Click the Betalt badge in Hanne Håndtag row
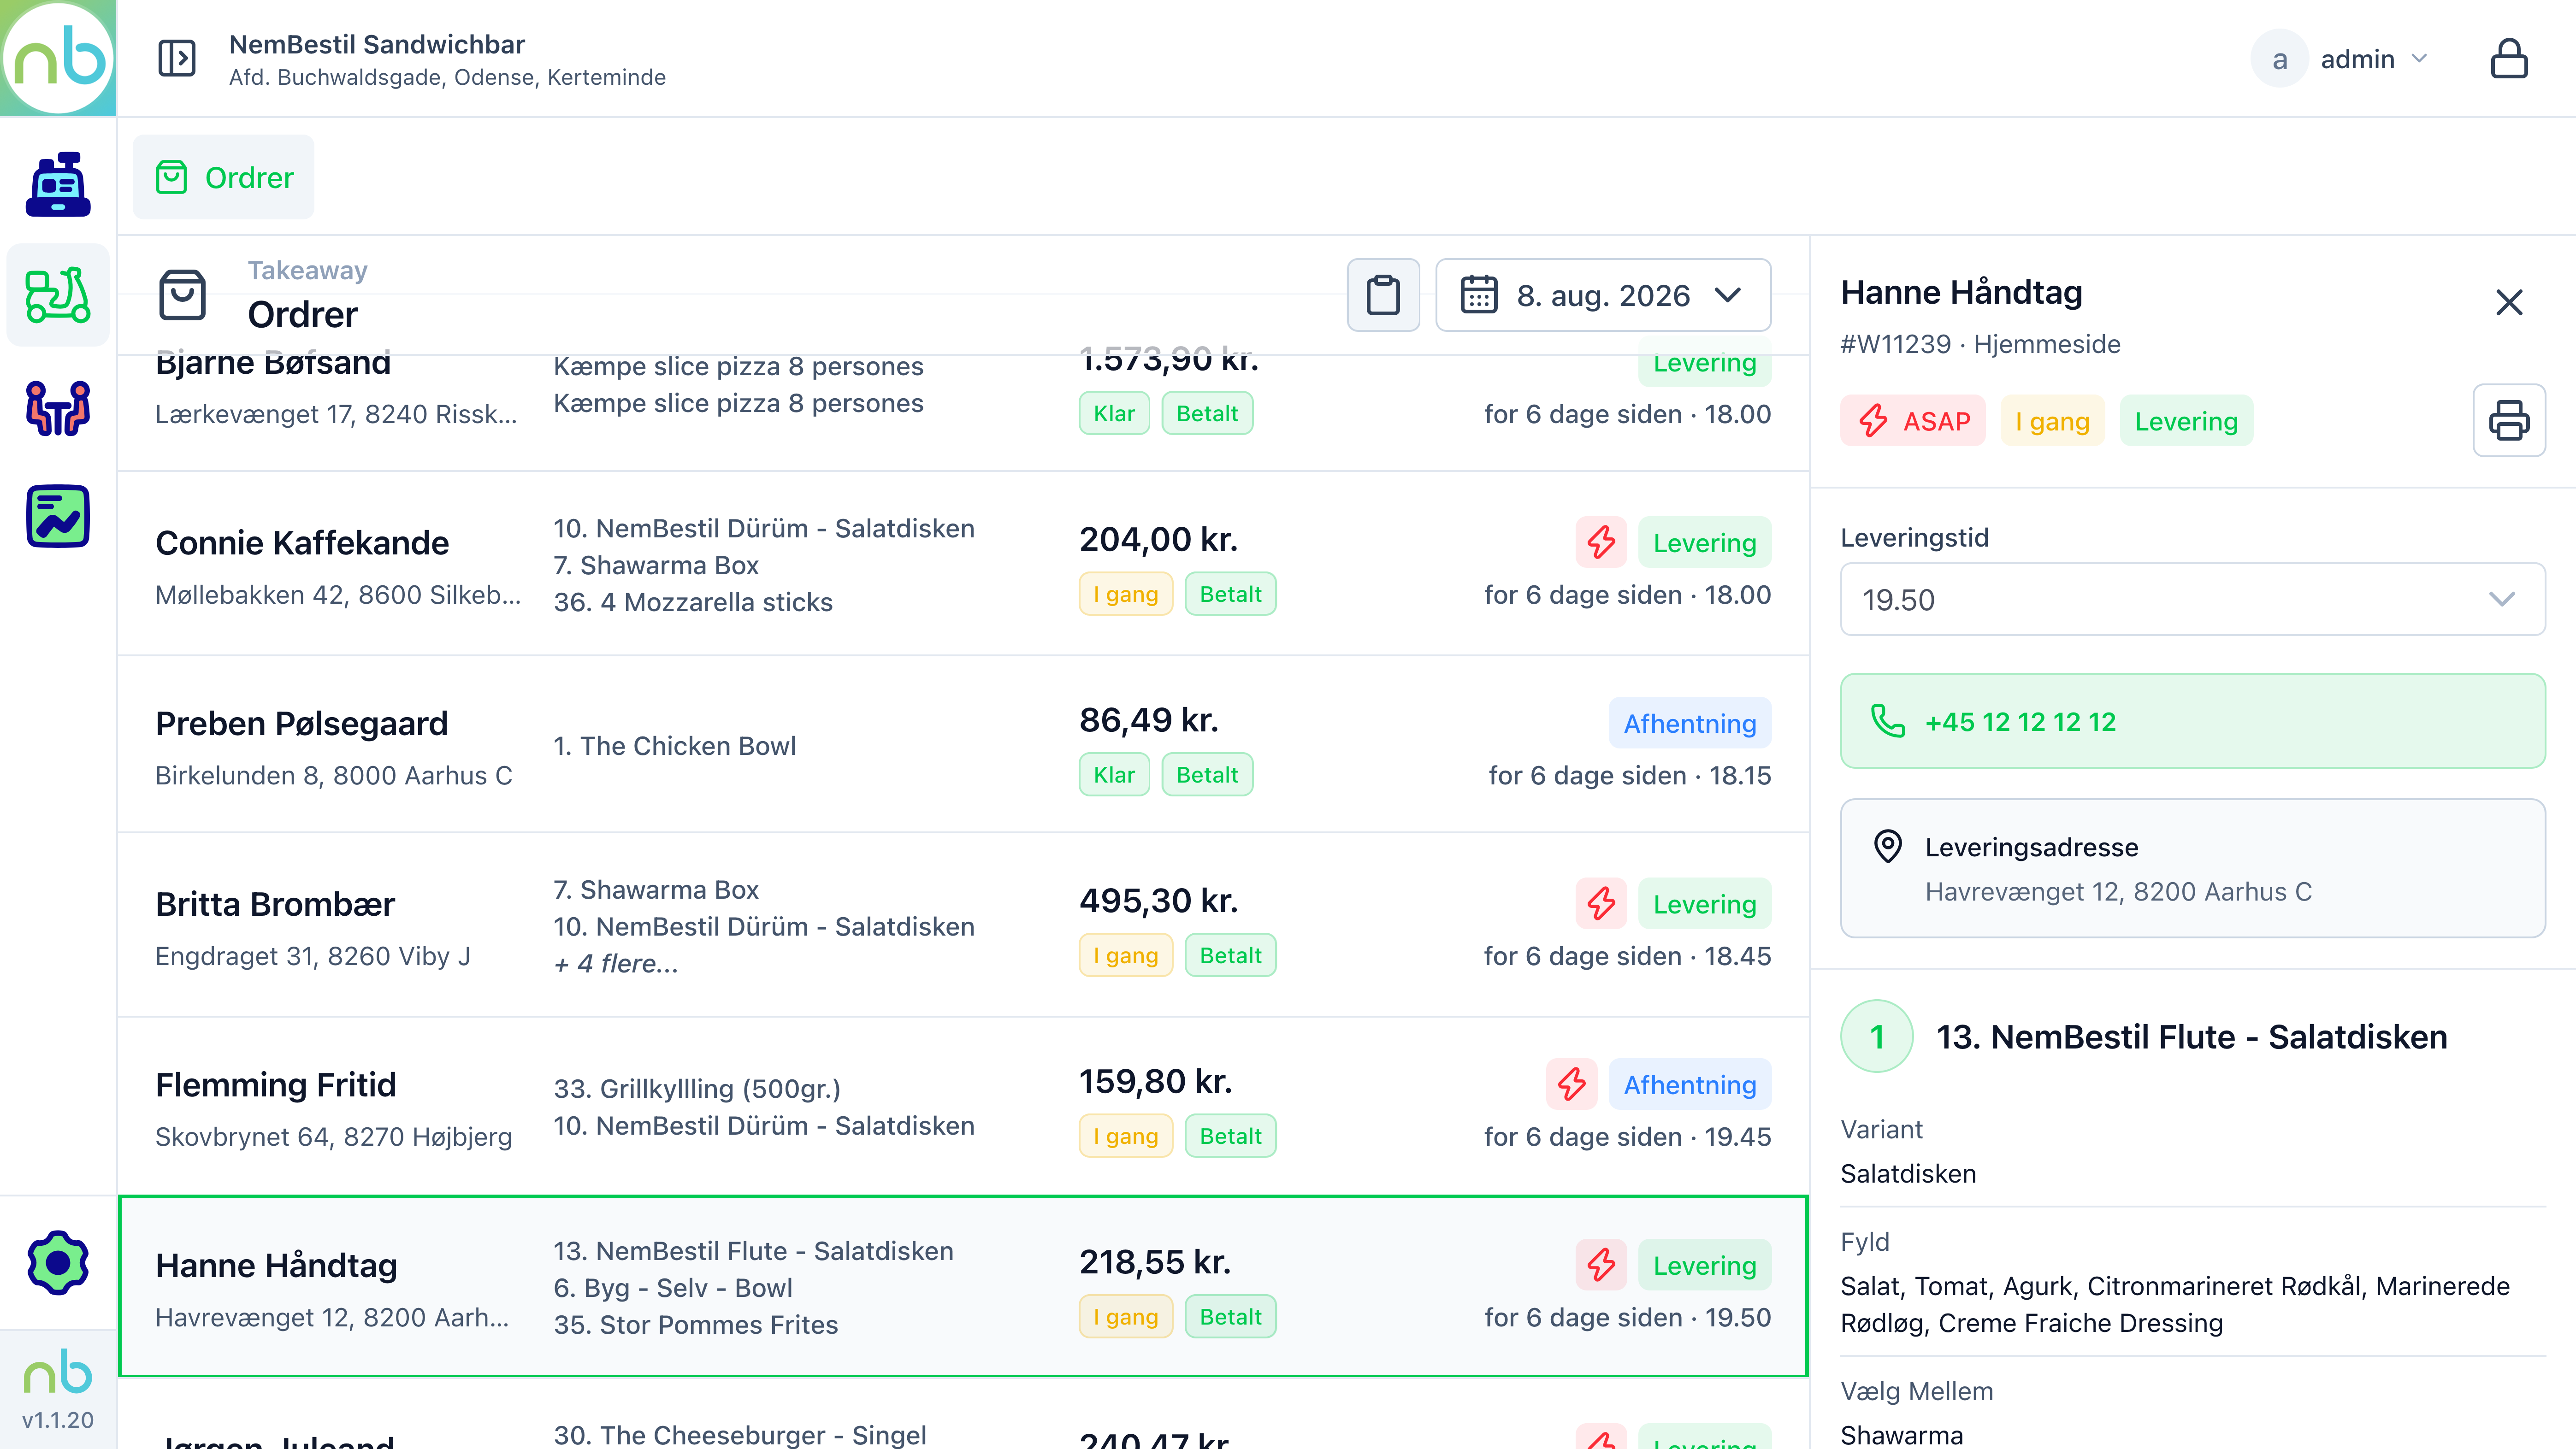This screenshot has height=1449, width=2576. 1230,1317
